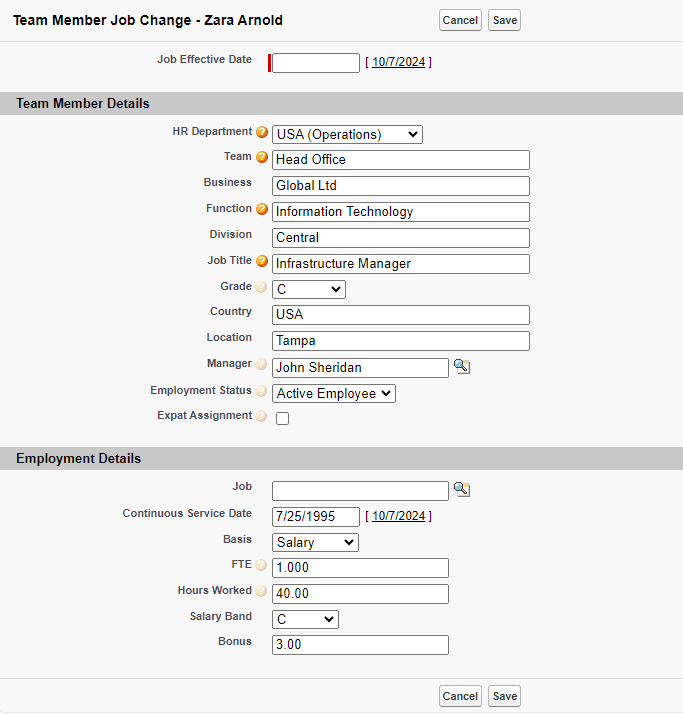
Task: Open the Manager lookup icon
Action: tap(461, 367)
